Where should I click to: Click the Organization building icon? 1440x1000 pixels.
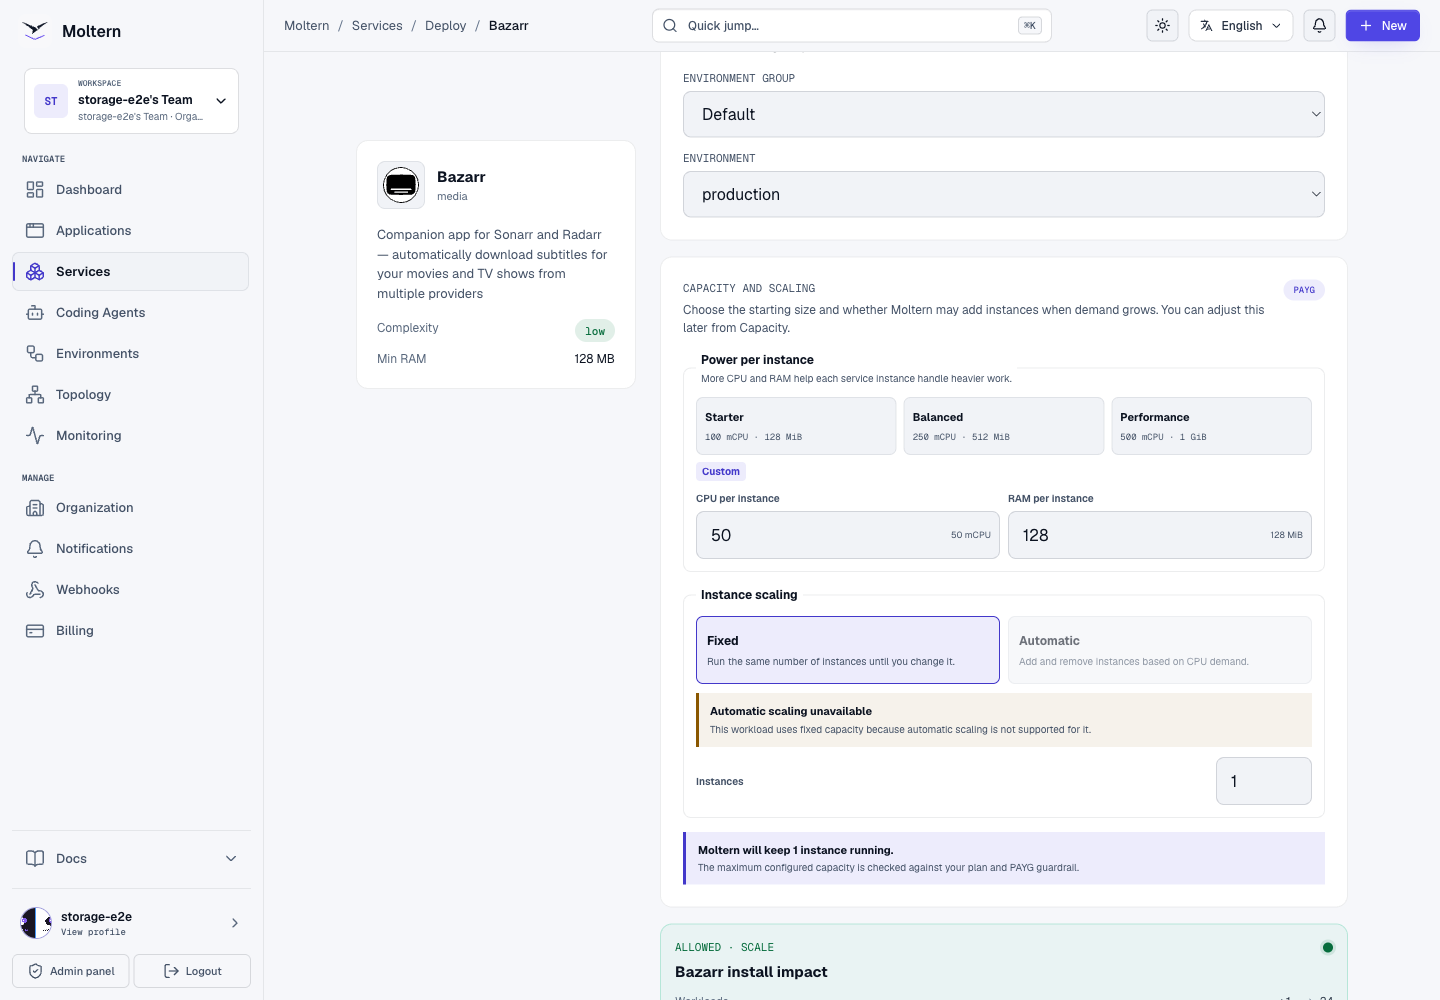click(35, 508)
